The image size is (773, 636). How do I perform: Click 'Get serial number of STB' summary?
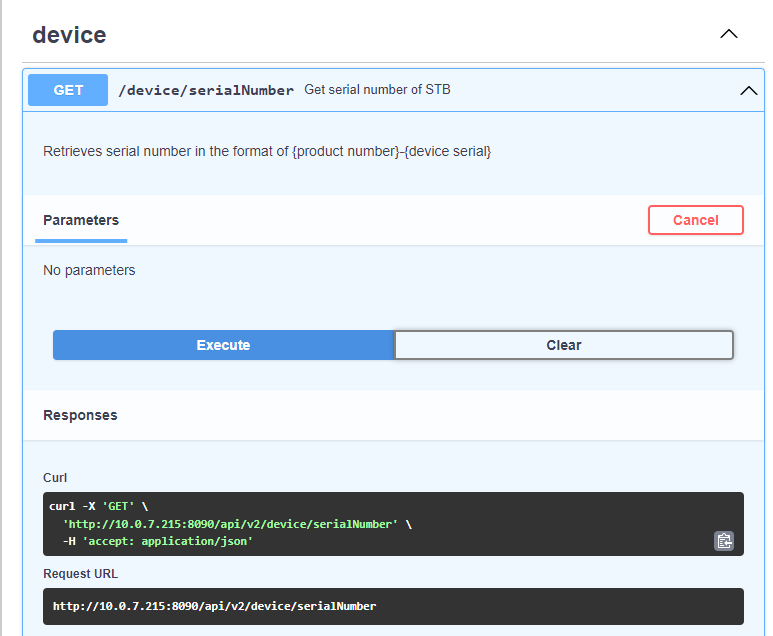(x=377, y=90)
